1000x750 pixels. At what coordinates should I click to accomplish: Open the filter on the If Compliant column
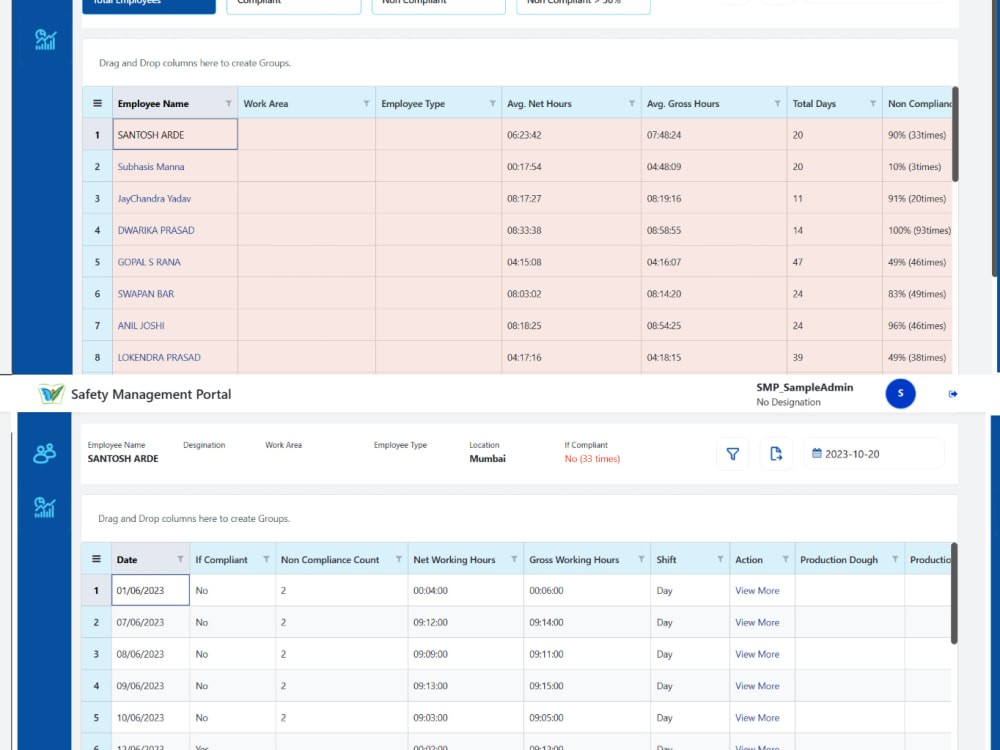266,559
